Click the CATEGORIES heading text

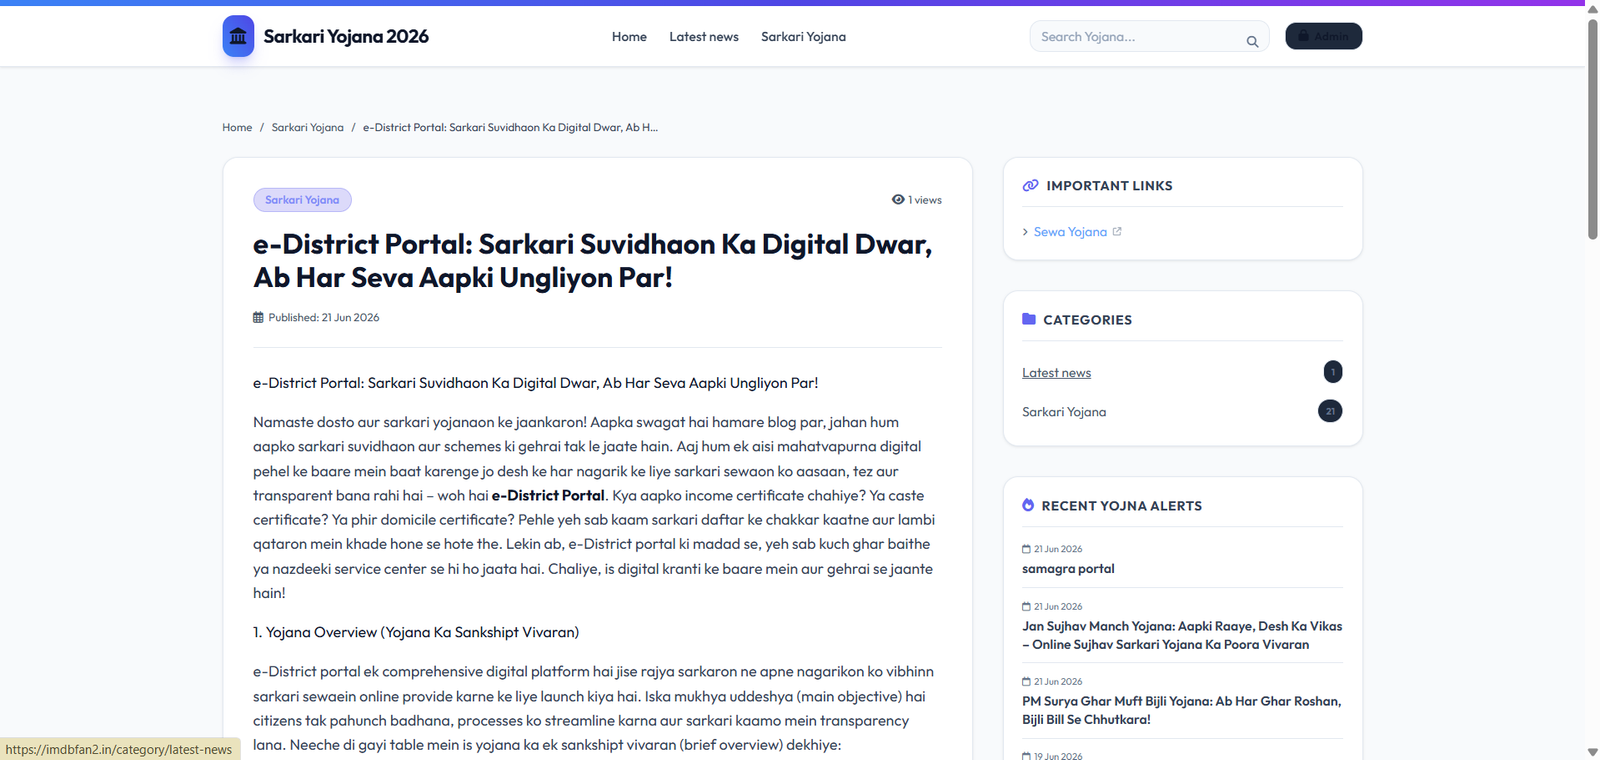click(1088, 320)
